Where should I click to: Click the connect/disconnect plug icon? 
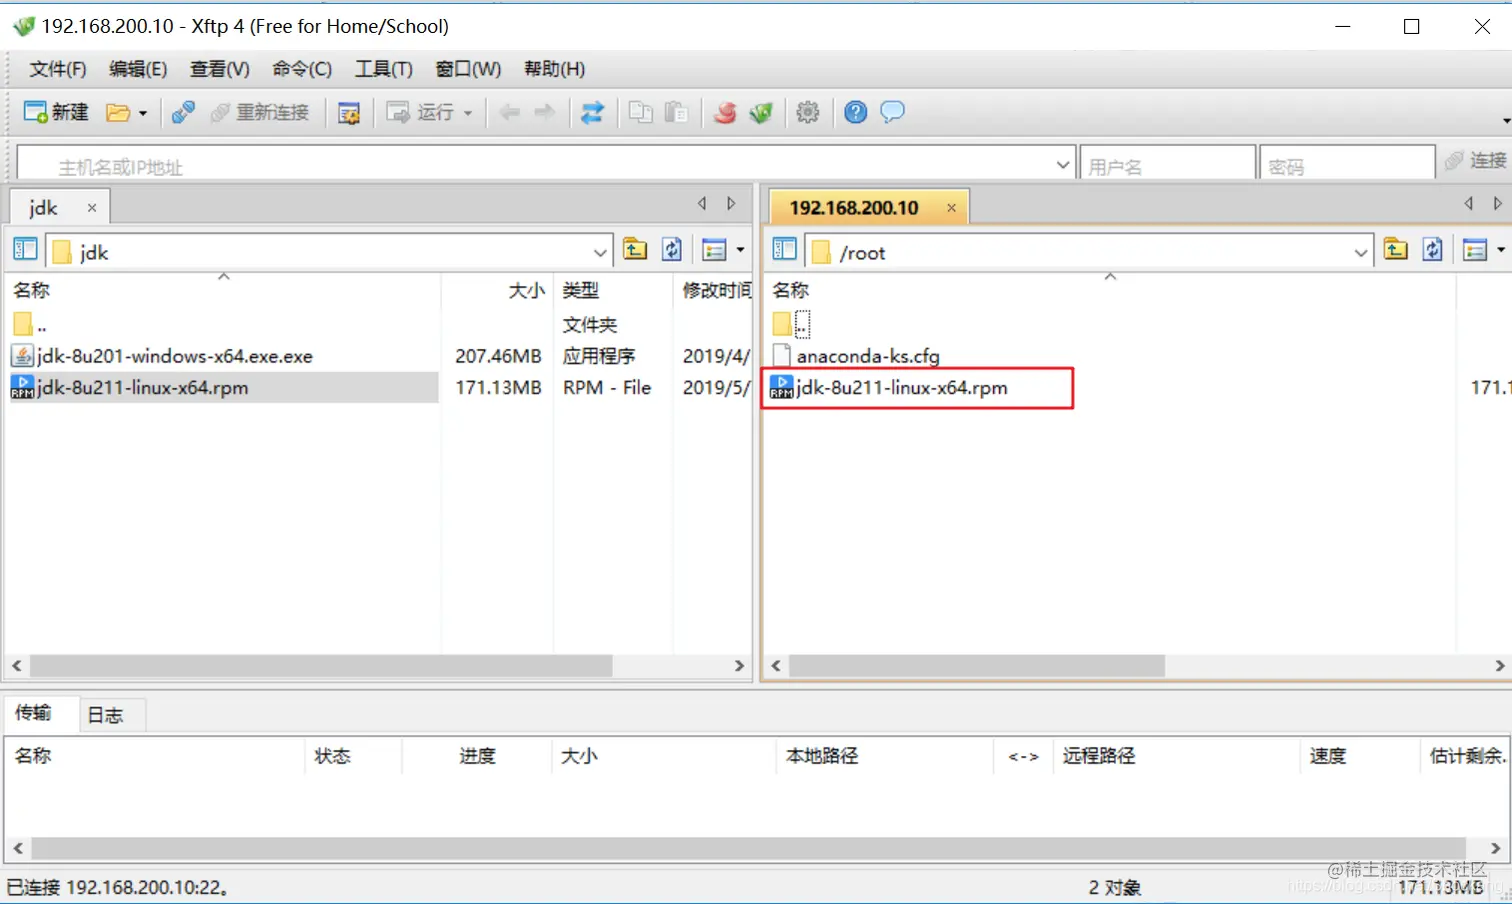pos(183,112)
